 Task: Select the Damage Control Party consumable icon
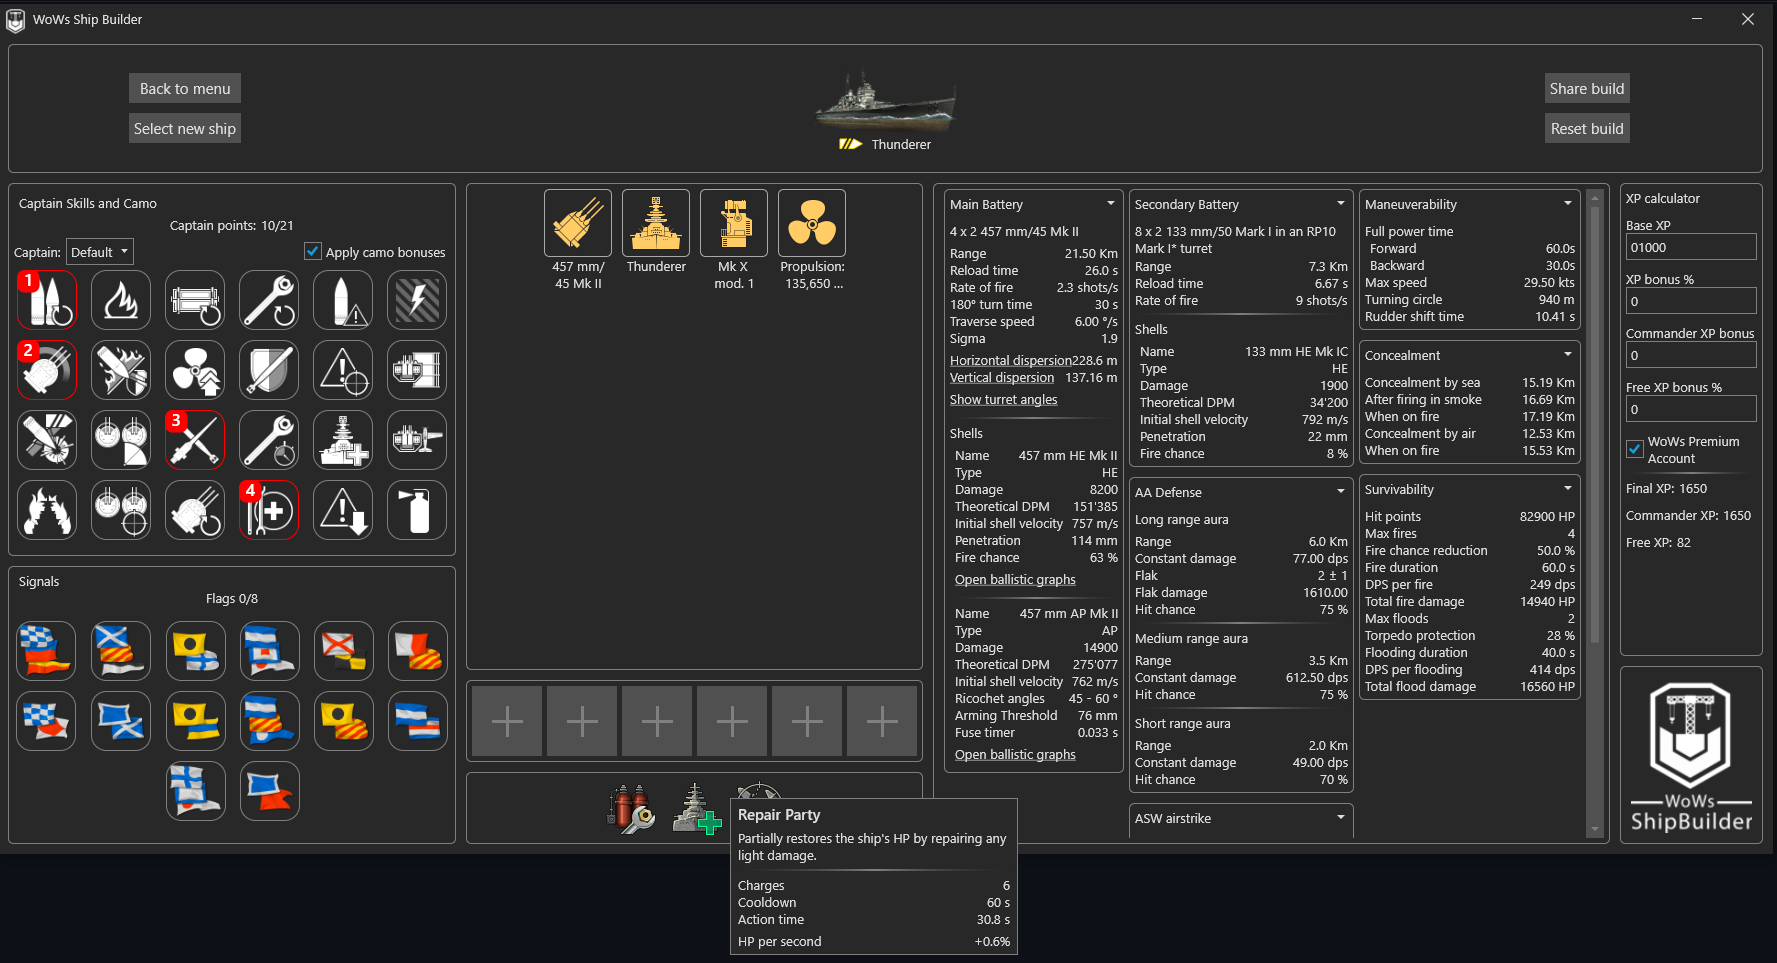pyautogui.click(x=630, y=808)
